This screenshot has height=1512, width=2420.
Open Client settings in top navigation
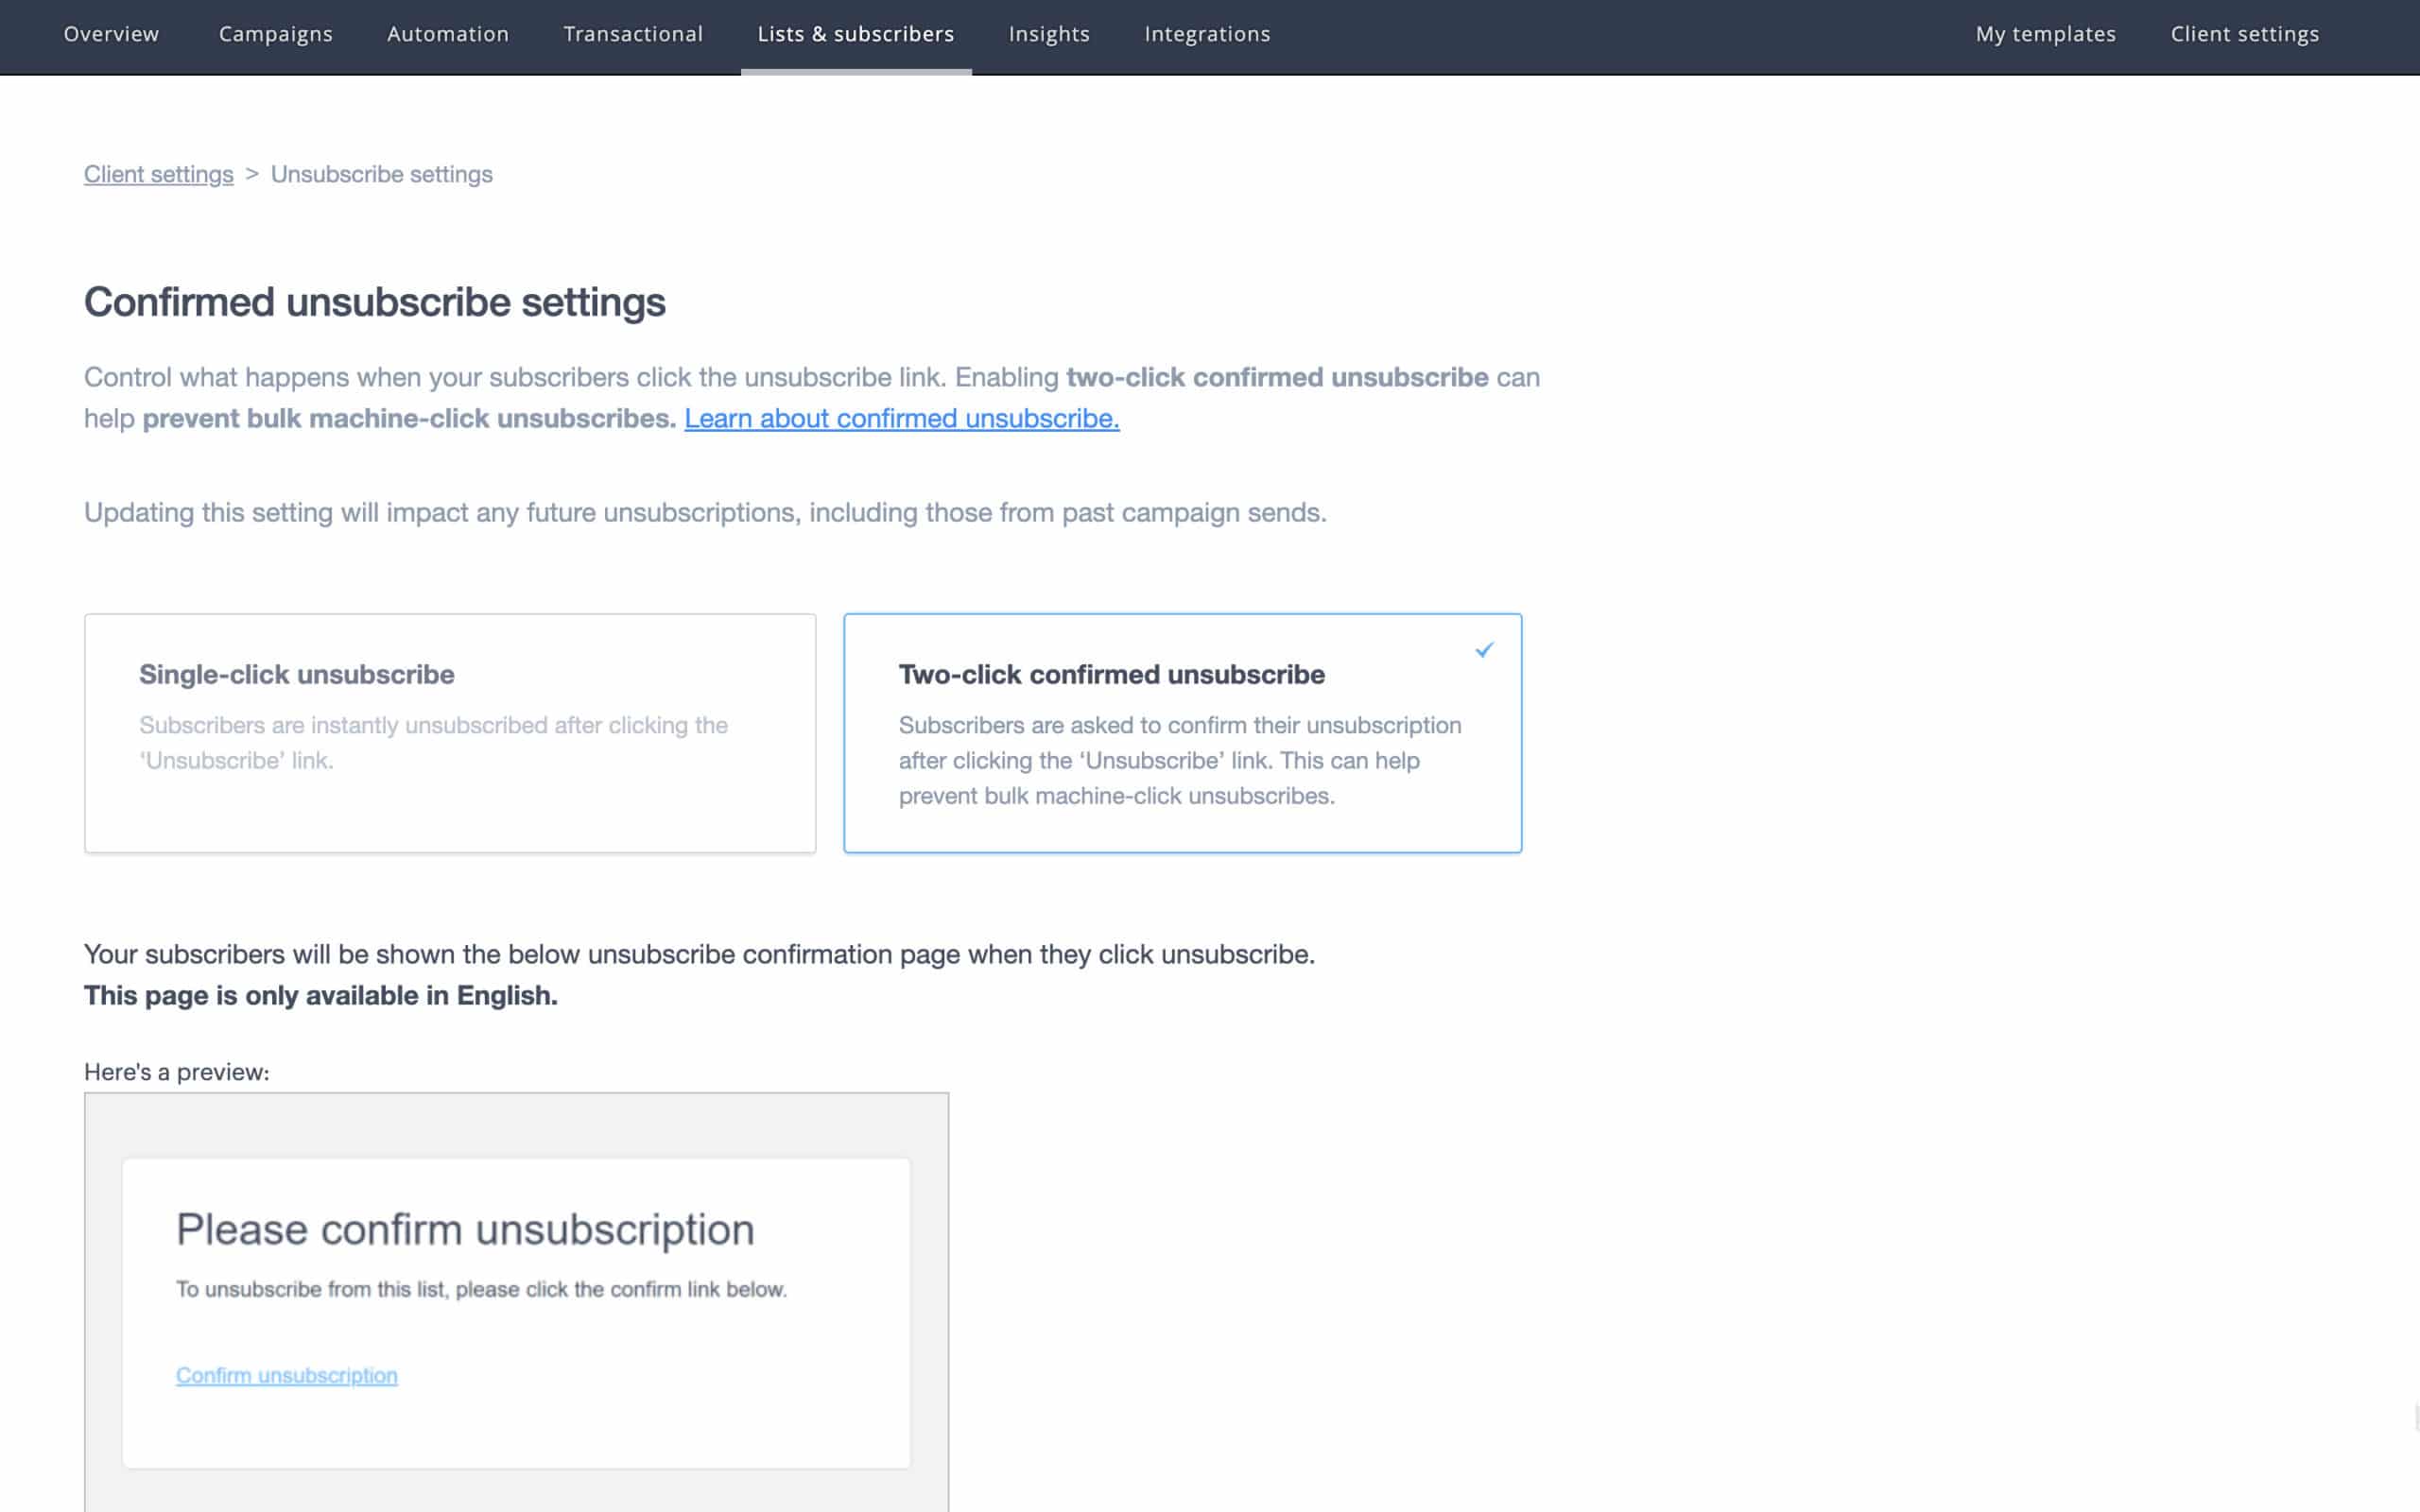(2244, 34)
